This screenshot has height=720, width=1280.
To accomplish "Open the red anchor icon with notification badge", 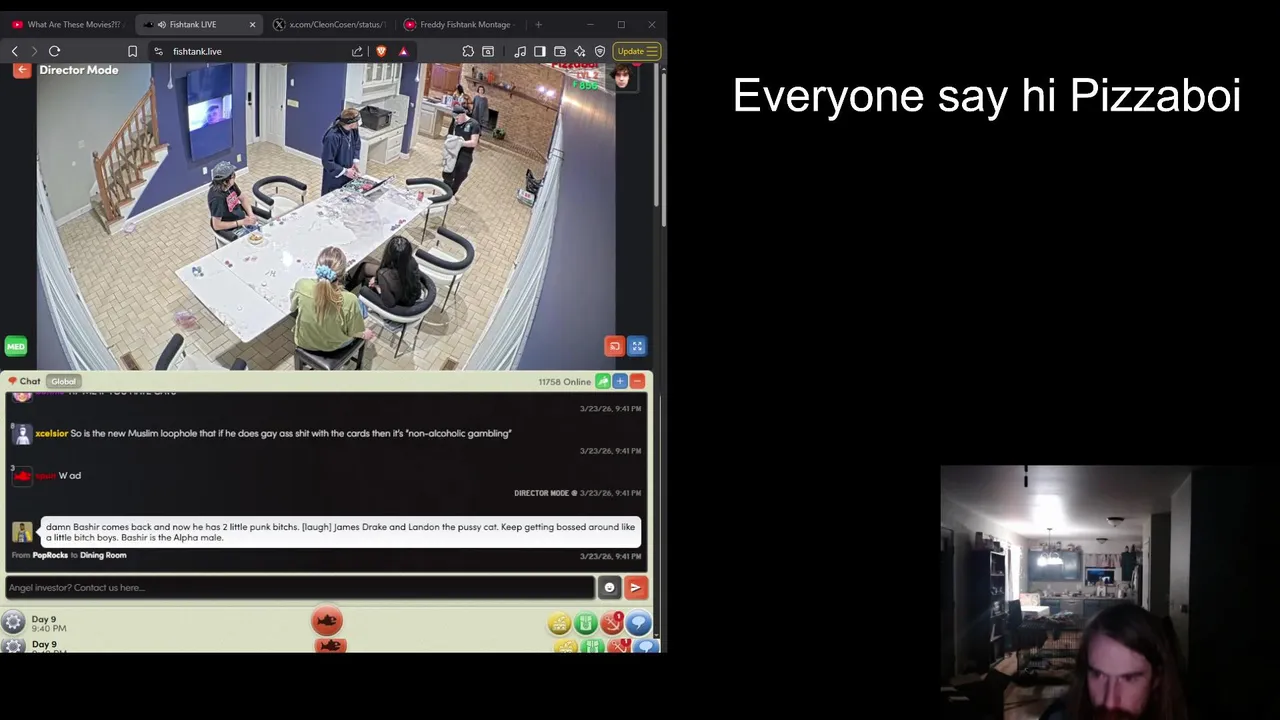I will click(x=611, y=624).
